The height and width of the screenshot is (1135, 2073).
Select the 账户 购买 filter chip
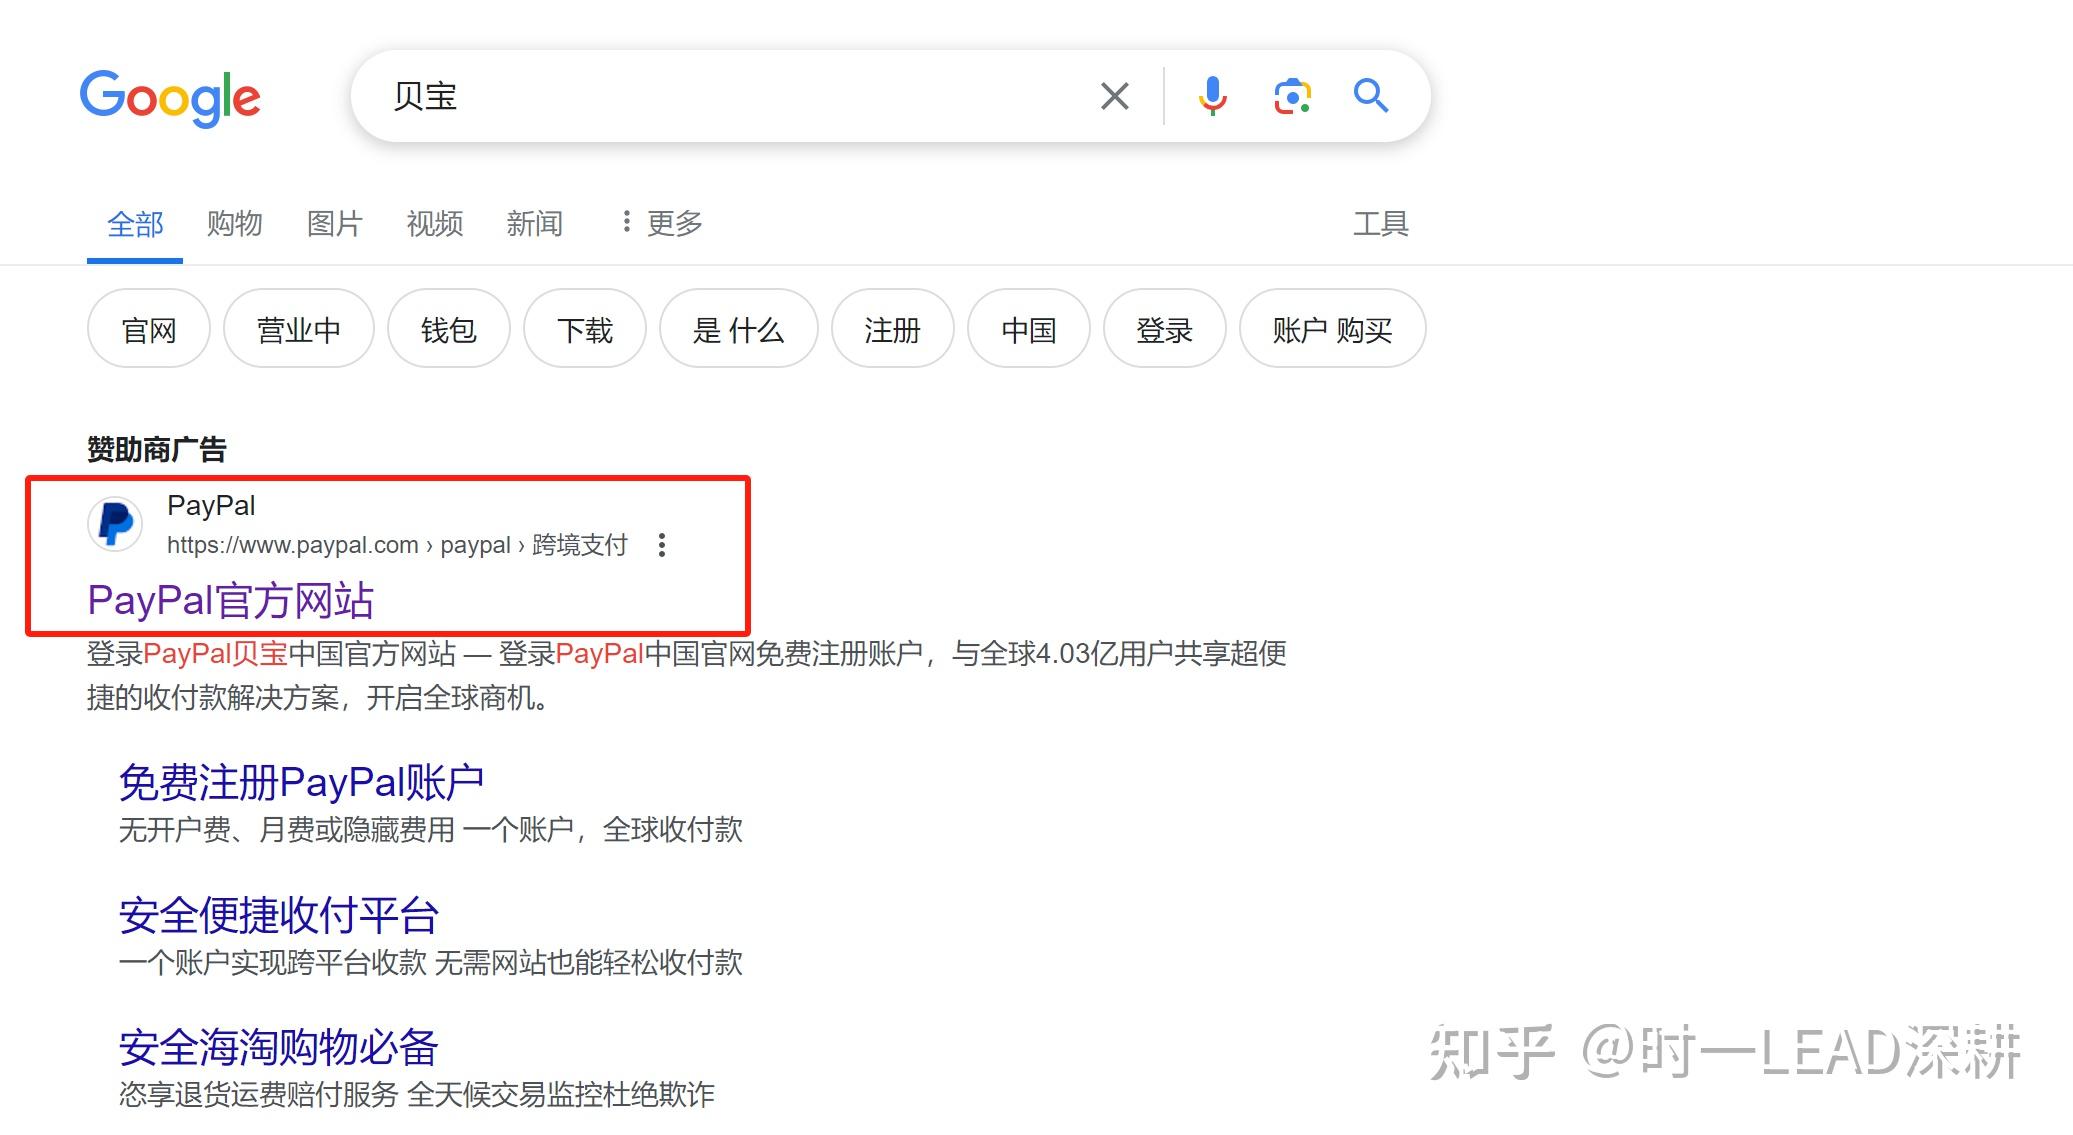pos(1333,329)
